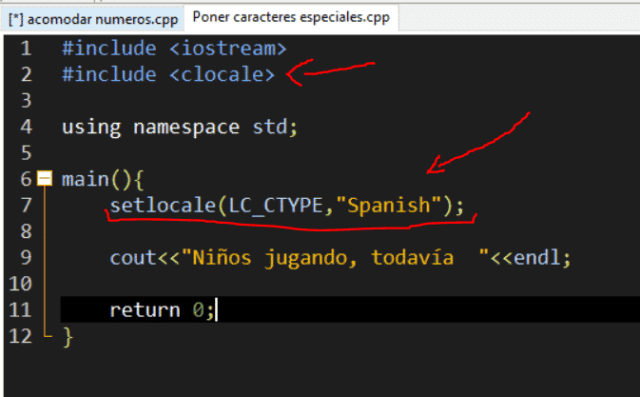The width and height of the screenshot is (640, 397).
Task: Switch to the acomodar numeros.cpp tab
Action: click(x=93, y=19)
